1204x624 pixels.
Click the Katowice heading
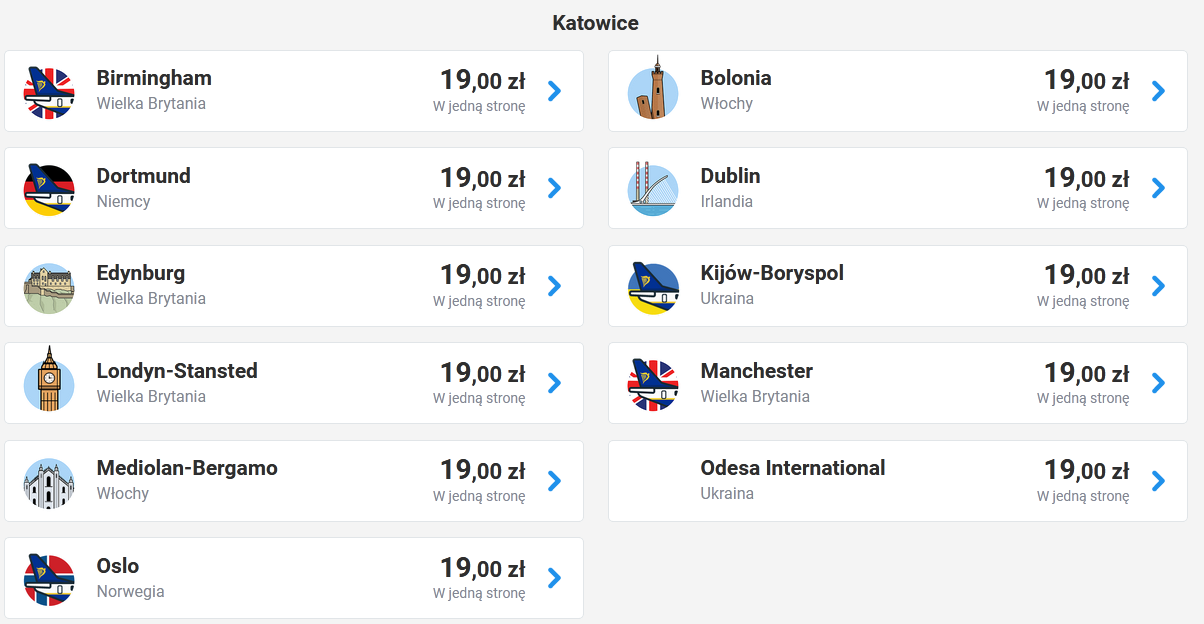pyautogui.click(x=595, y=23)
